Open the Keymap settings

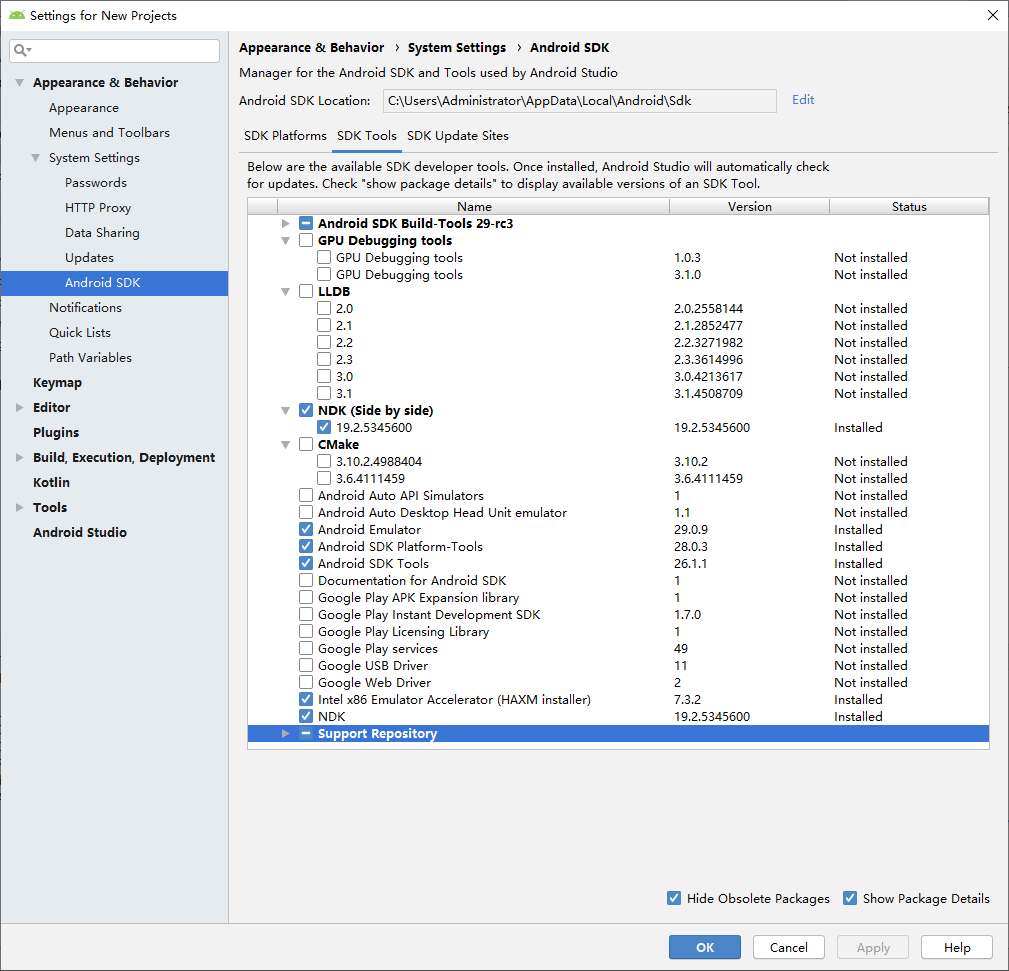(57, 382)
